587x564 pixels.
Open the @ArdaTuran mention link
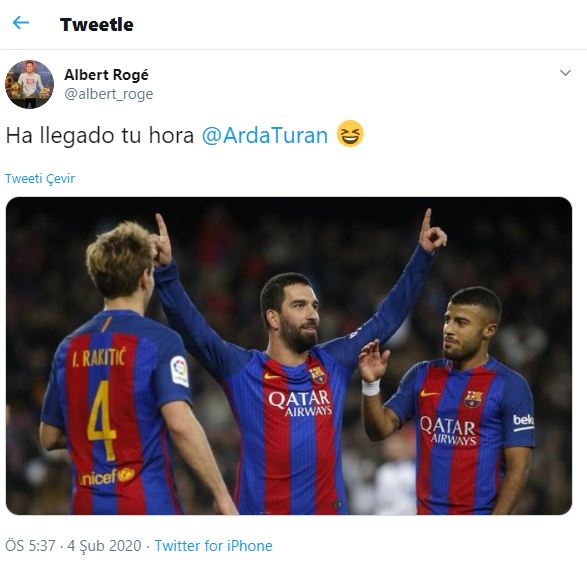point(265,135)
